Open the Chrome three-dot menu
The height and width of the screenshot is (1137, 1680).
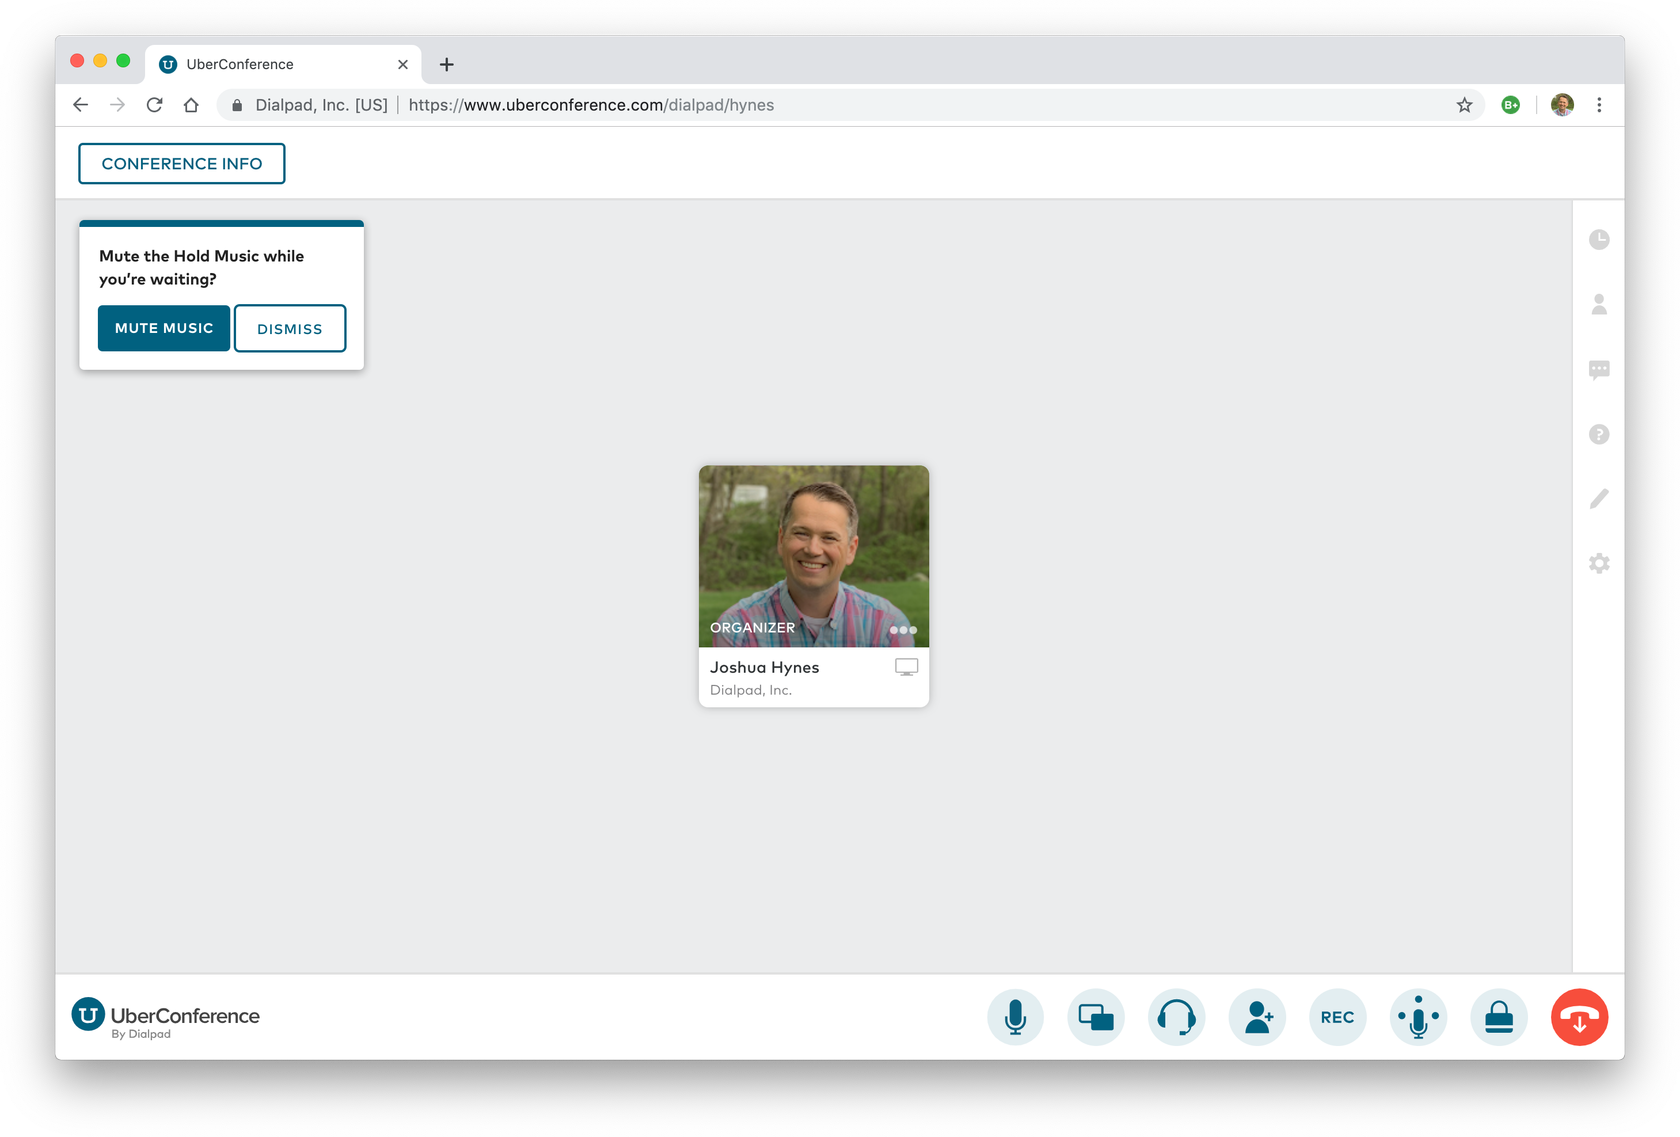(1599, 105)
